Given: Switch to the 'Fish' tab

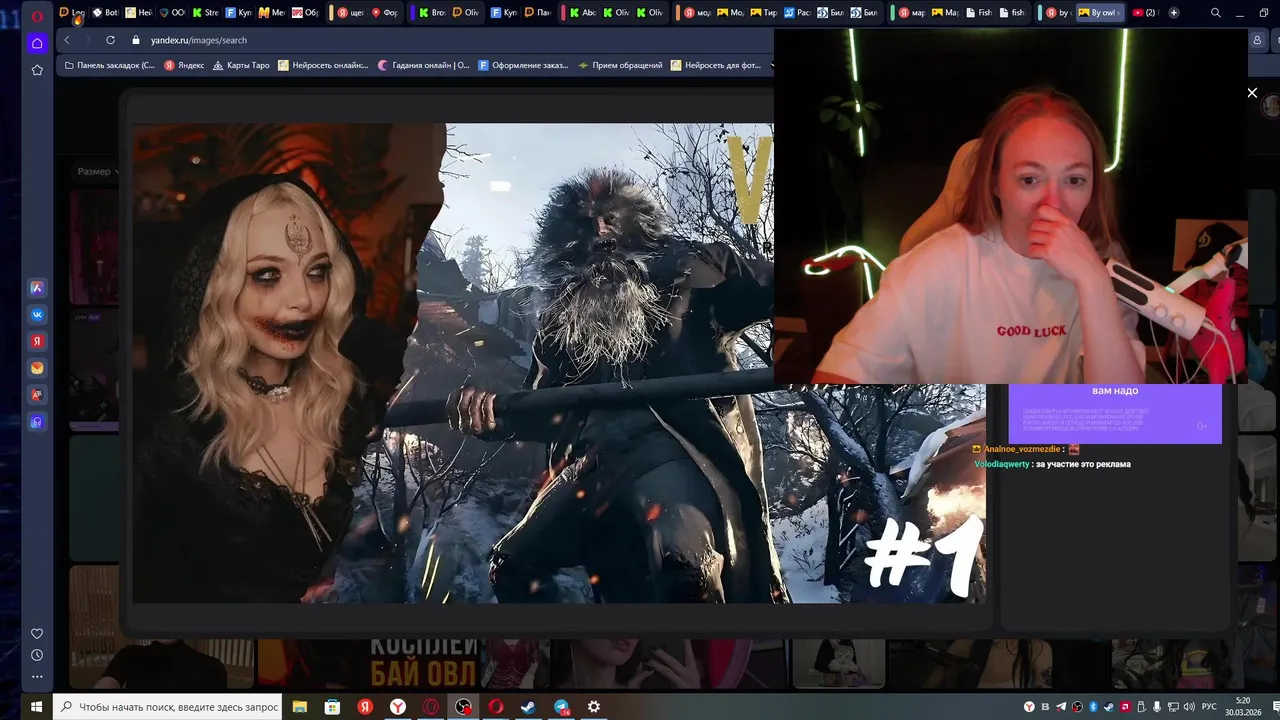Looking at the screenshot, I should [979, 13].
